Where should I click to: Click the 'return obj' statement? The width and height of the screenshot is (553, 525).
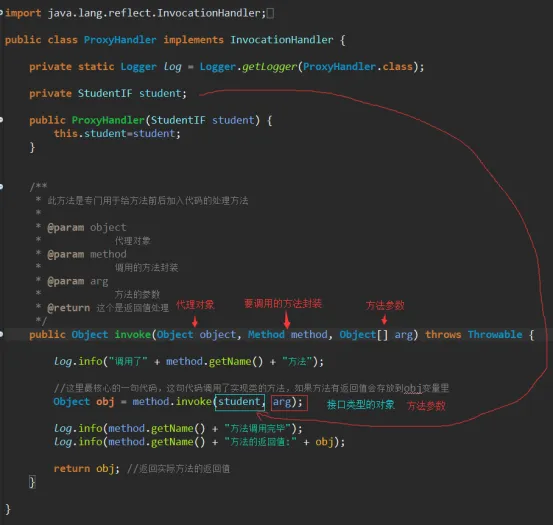[86, 469]
